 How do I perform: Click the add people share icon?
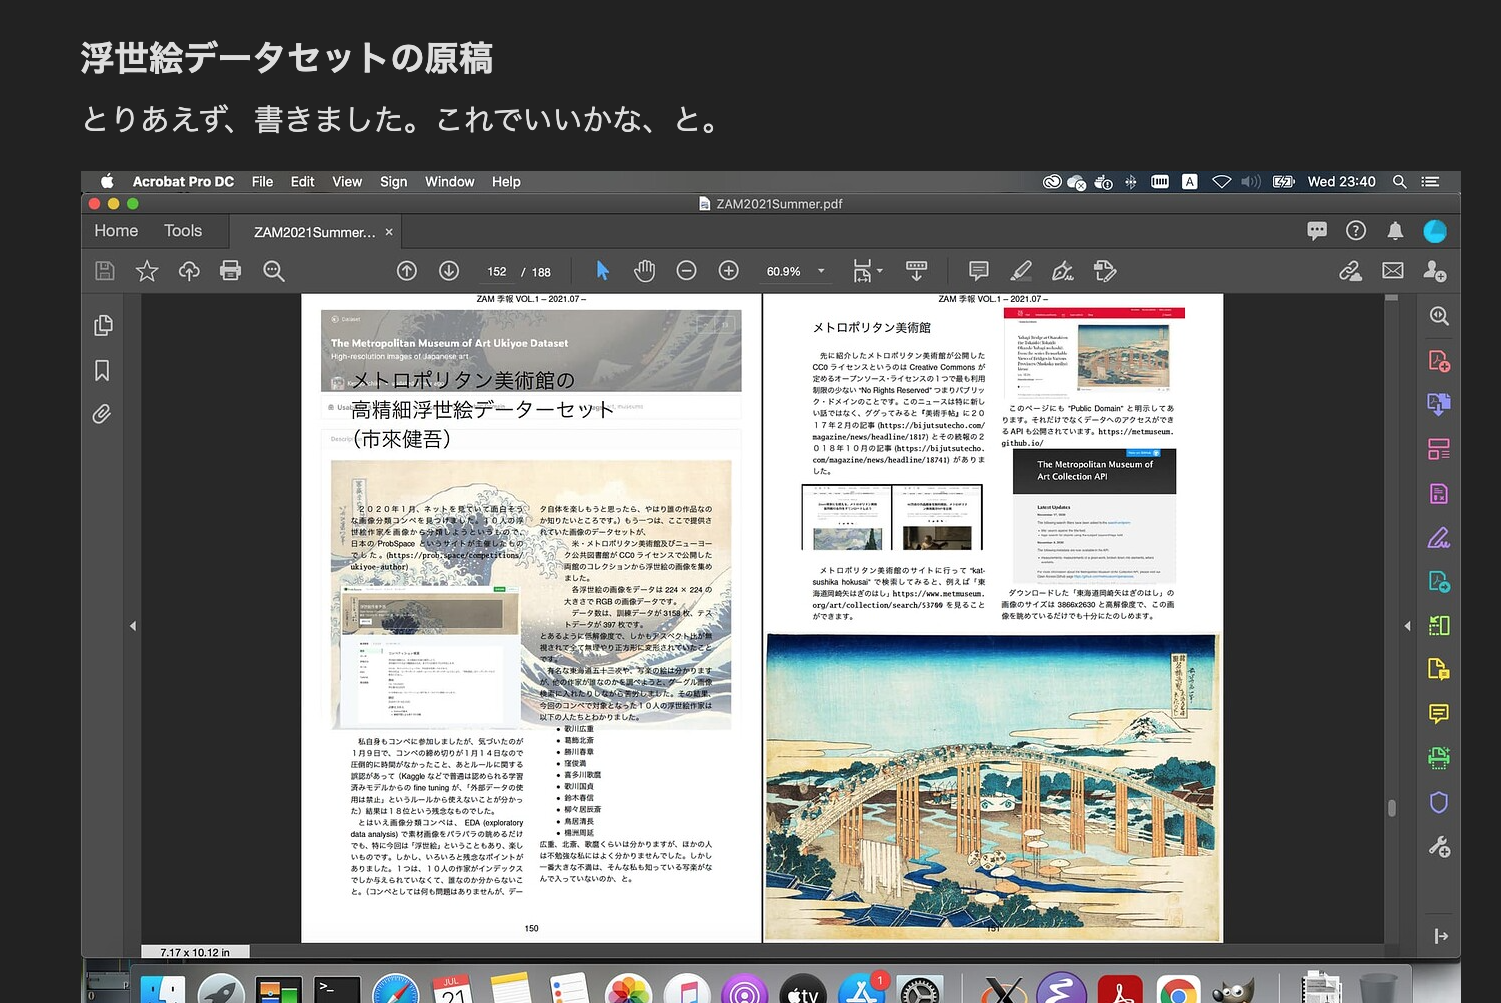coord(1435,271)
